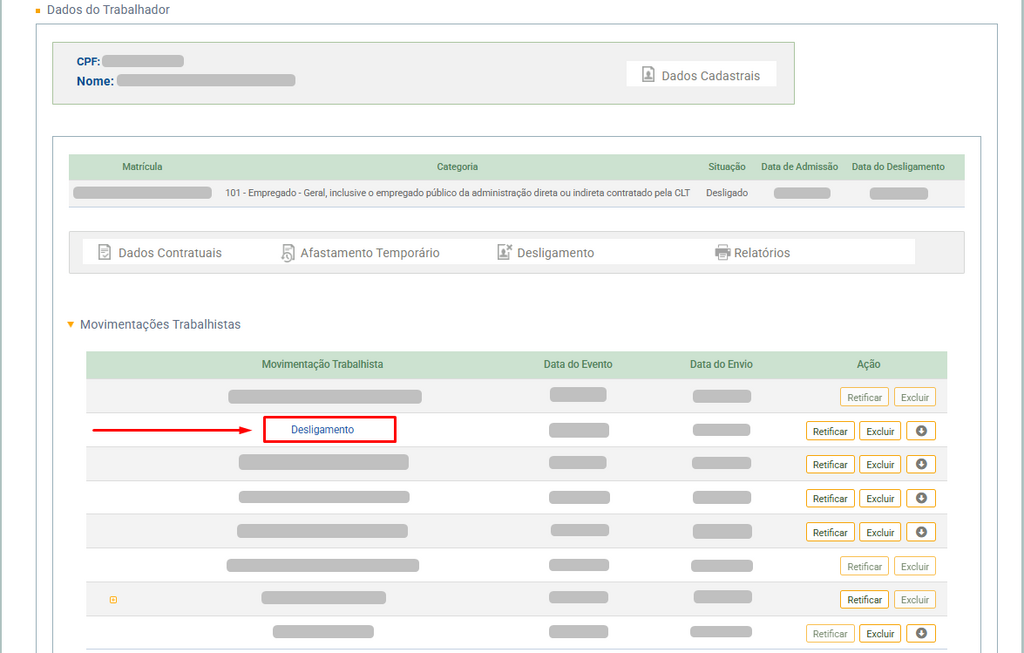Click download arrow in fifth movement row
The image size is (1024, 653).
click(921, 532)
